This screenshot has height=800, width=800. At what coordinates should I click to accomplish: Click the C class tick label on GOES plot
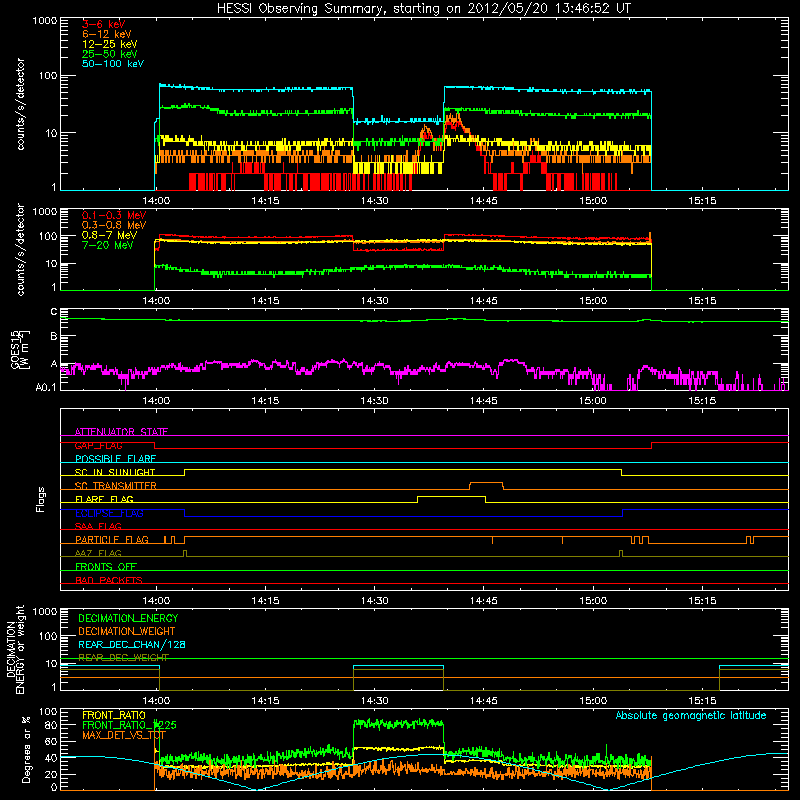coord(54,312)
